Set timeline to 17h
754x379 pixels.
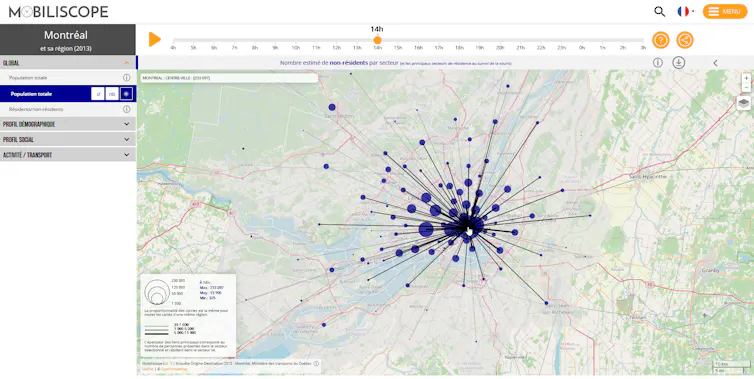(x=439, y=48)
